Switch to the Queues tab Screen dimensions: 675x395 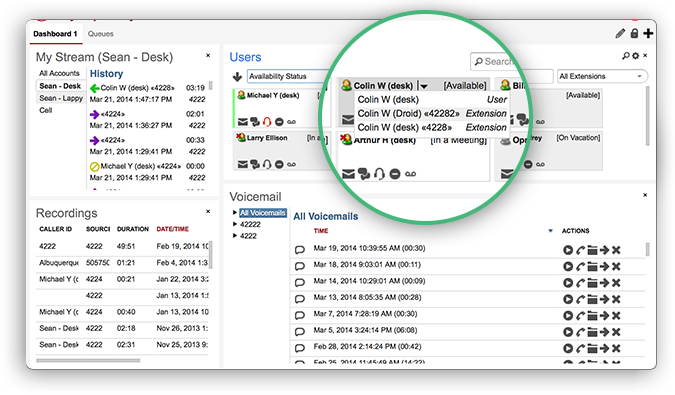click(101, 34)
